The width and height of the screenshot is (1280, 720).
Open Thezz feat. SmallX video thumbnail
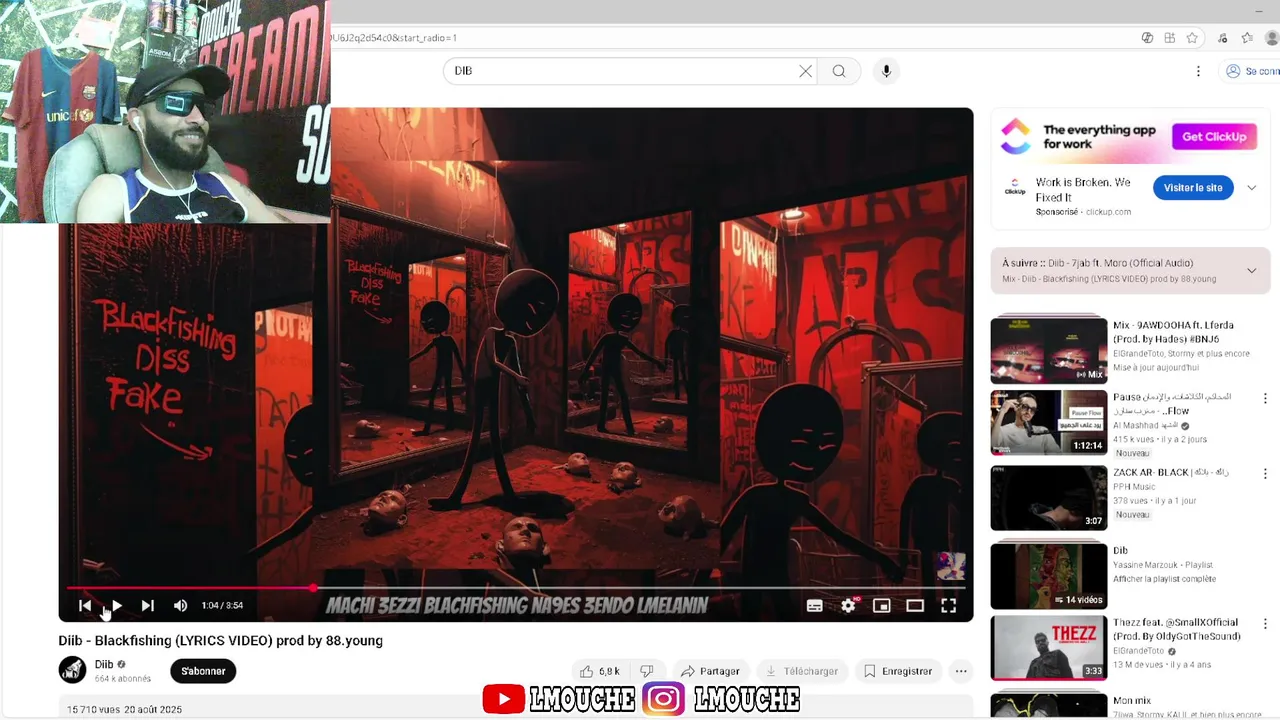1049,648
